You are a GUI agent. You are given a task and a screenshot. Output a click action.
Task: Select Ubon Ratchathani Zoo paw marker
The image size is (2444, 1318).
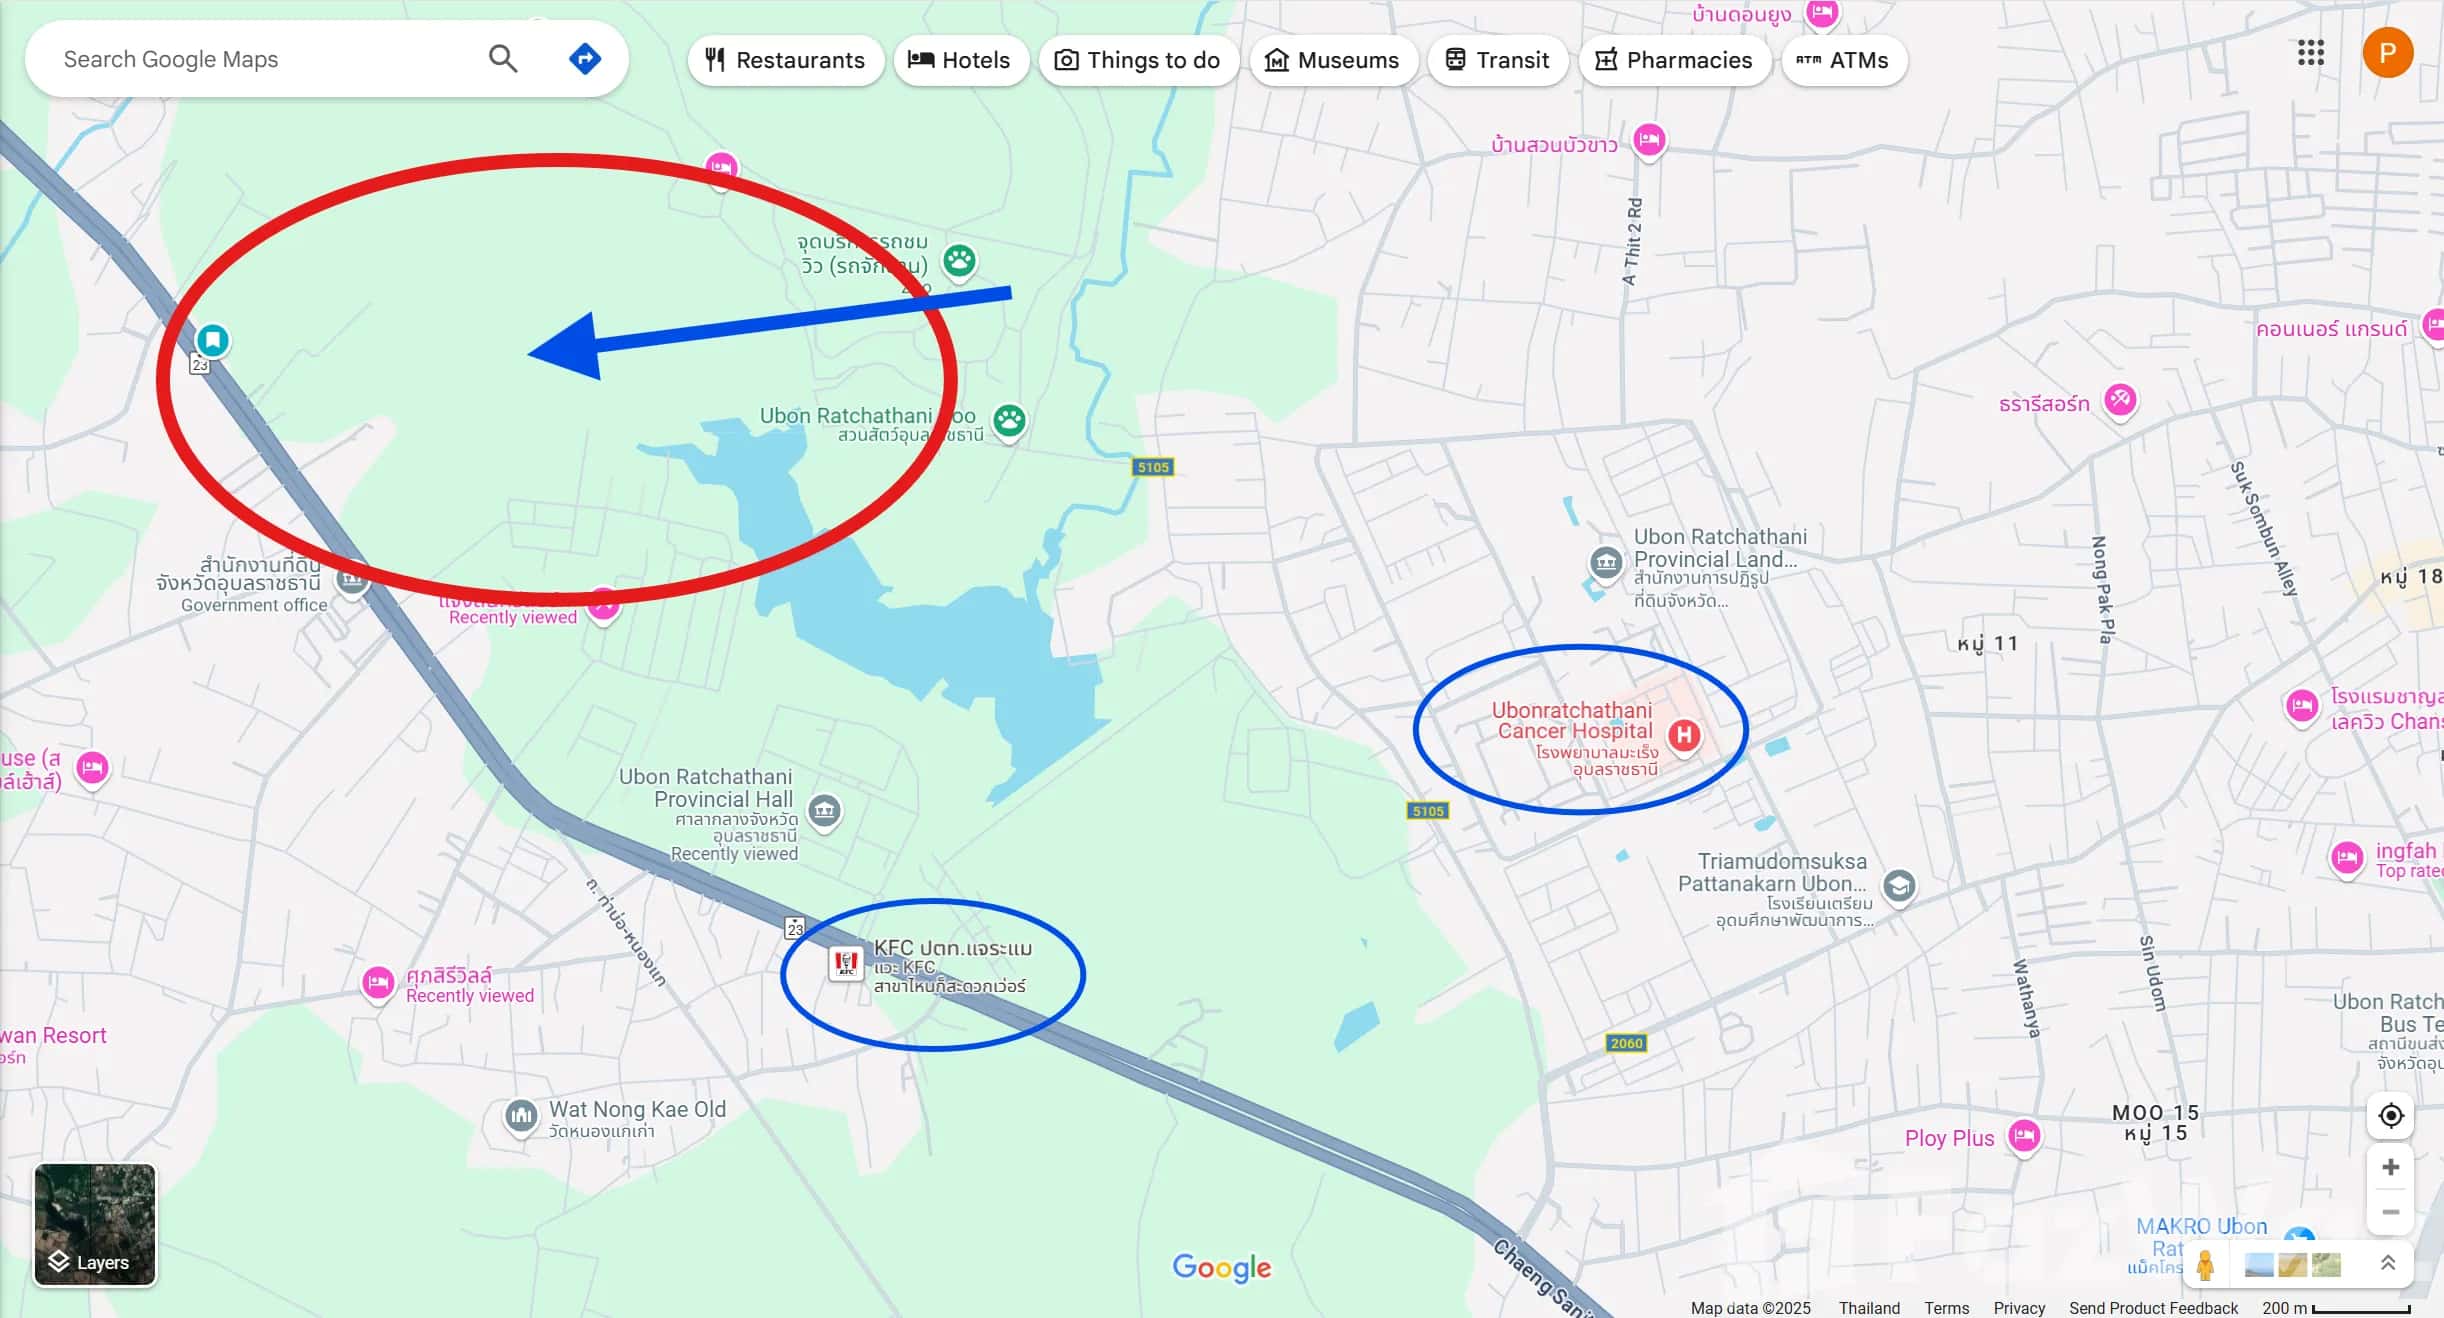[x=1009, y=421]
